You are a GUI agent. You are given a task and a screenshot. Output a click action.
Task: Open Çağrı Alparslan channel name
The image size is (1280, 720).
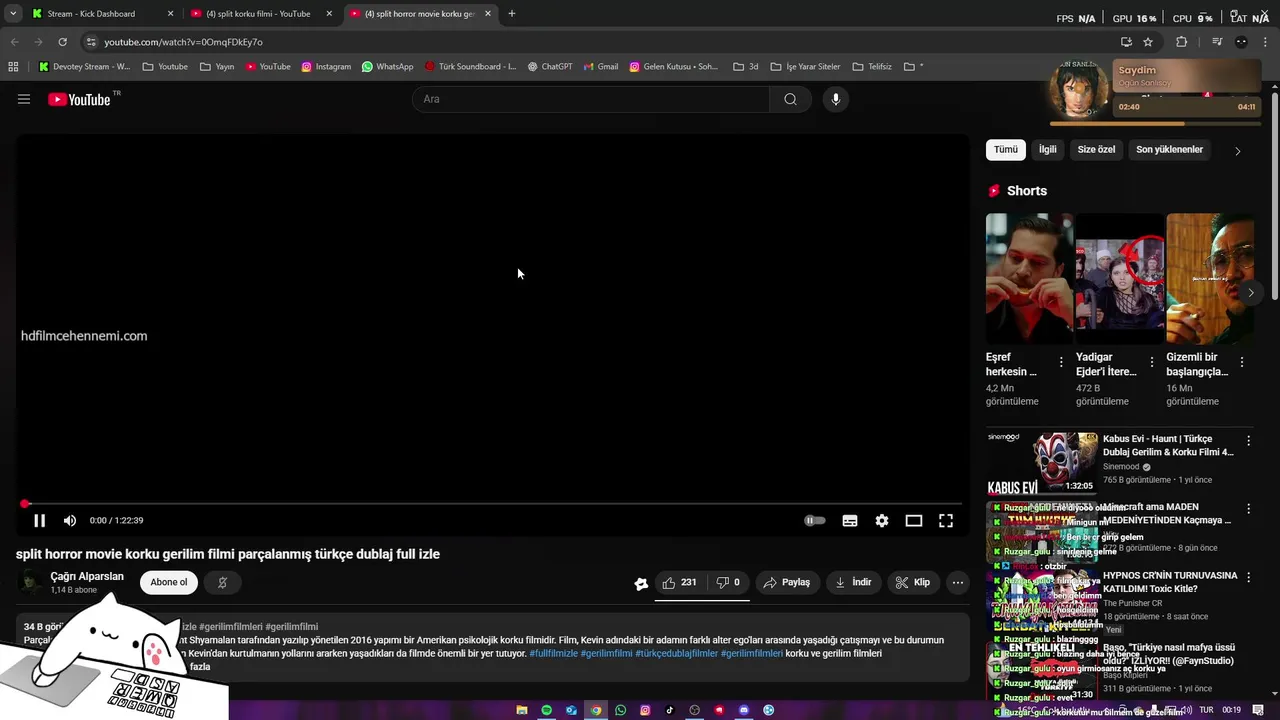[x=87, y=576]
